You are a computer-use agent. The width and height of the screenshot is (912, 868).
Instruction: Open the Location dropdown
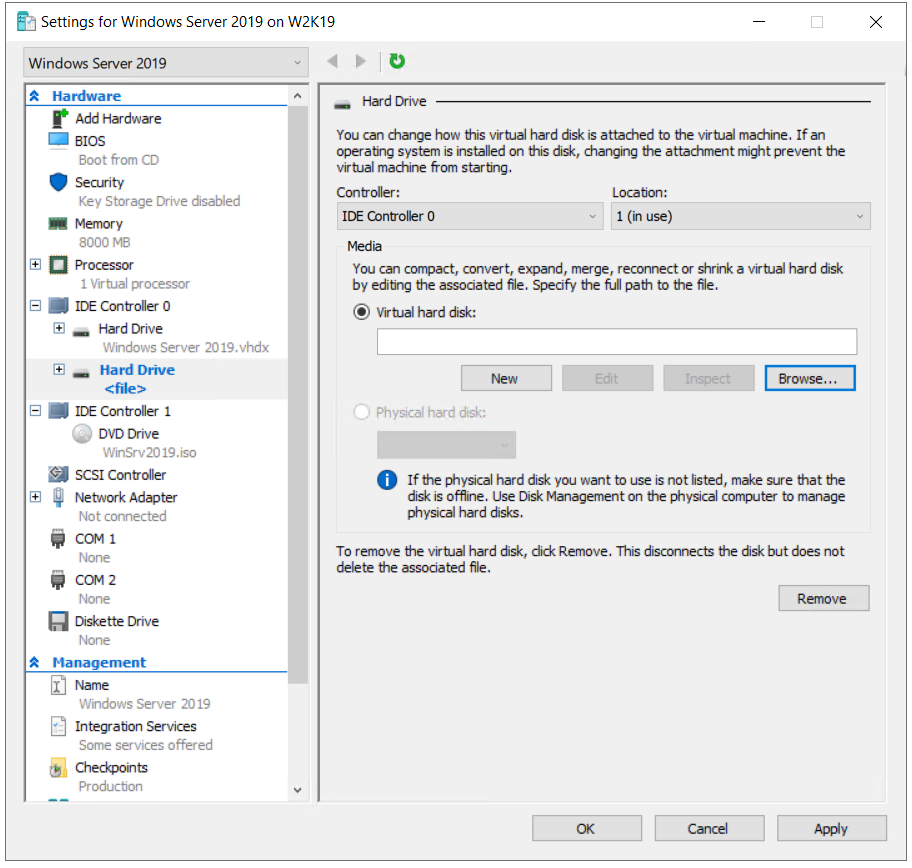click(x=740, y=216)
